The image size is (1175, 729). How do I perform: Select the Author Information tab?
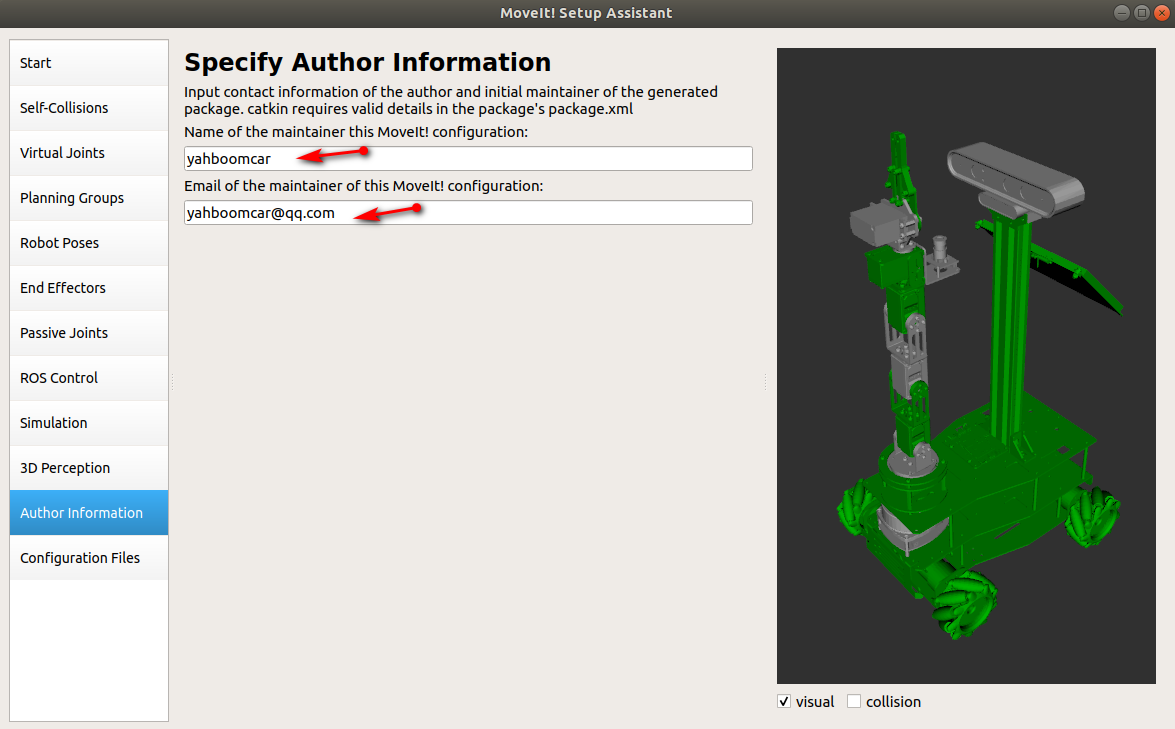(x=88, y=512)
